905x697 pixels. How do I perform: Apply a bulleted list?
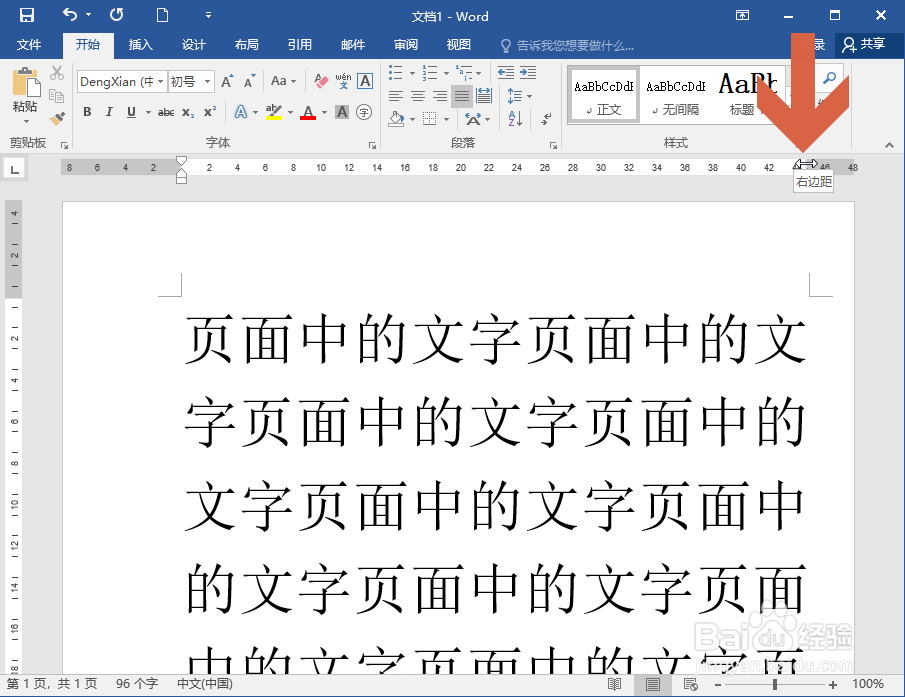coord(395,73)
